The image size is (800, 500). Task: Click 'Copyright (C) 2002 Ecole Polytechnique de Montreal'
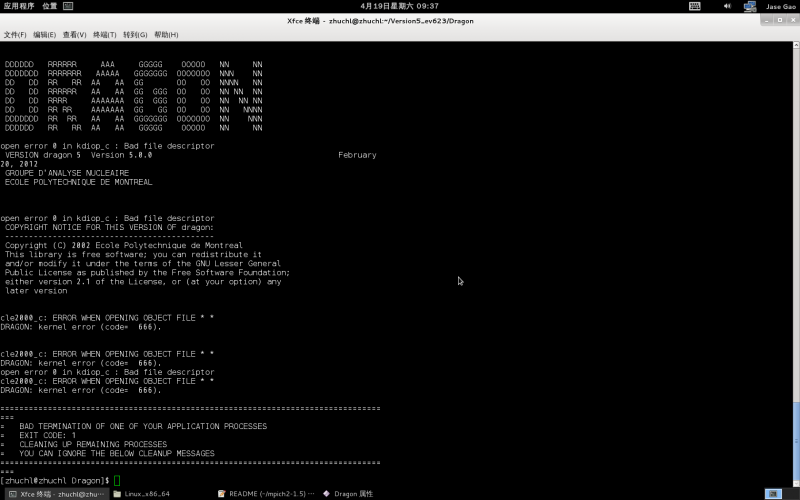click(123, 245)
